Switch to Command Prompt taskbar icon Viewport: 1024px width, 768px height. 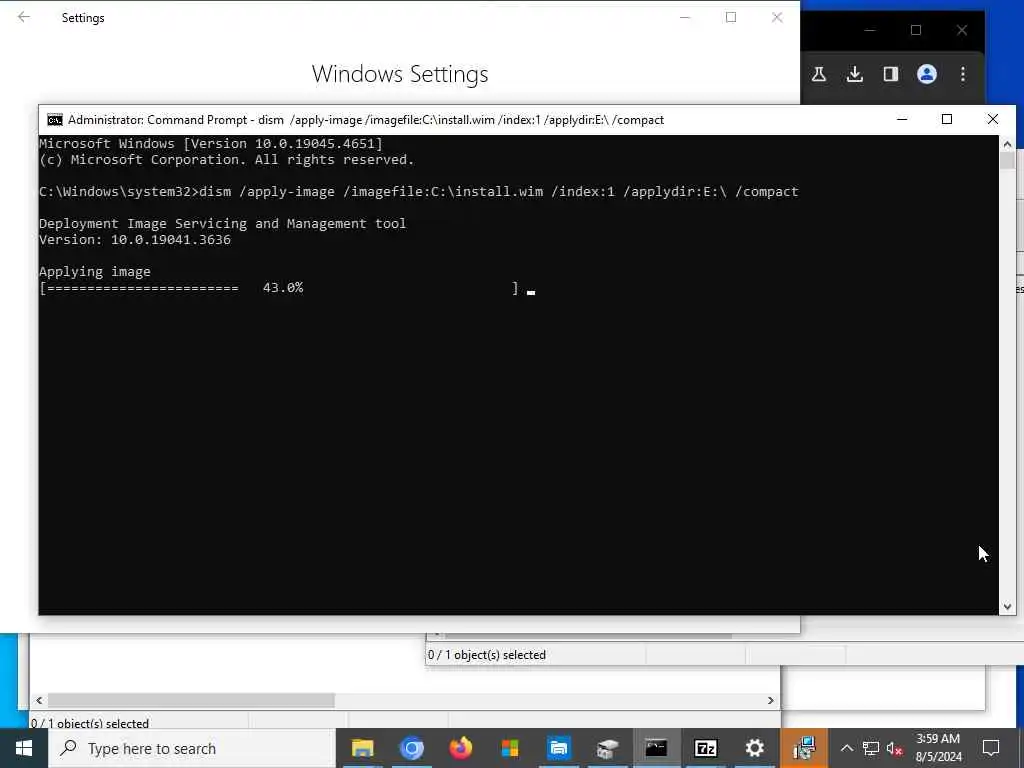[x=656, y=748]
